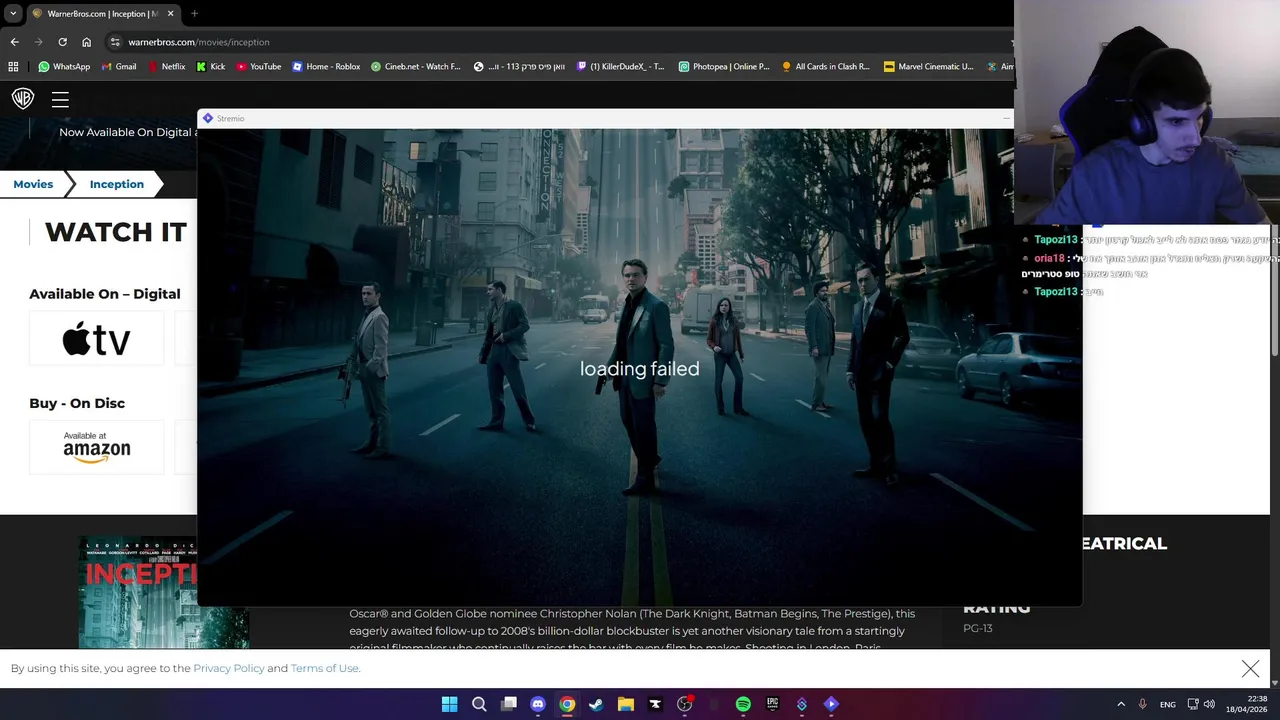Open the Chrome apps grid in bookmarks bar
1280x720 pixels.
pyautogui.click(x=13, y=67)
